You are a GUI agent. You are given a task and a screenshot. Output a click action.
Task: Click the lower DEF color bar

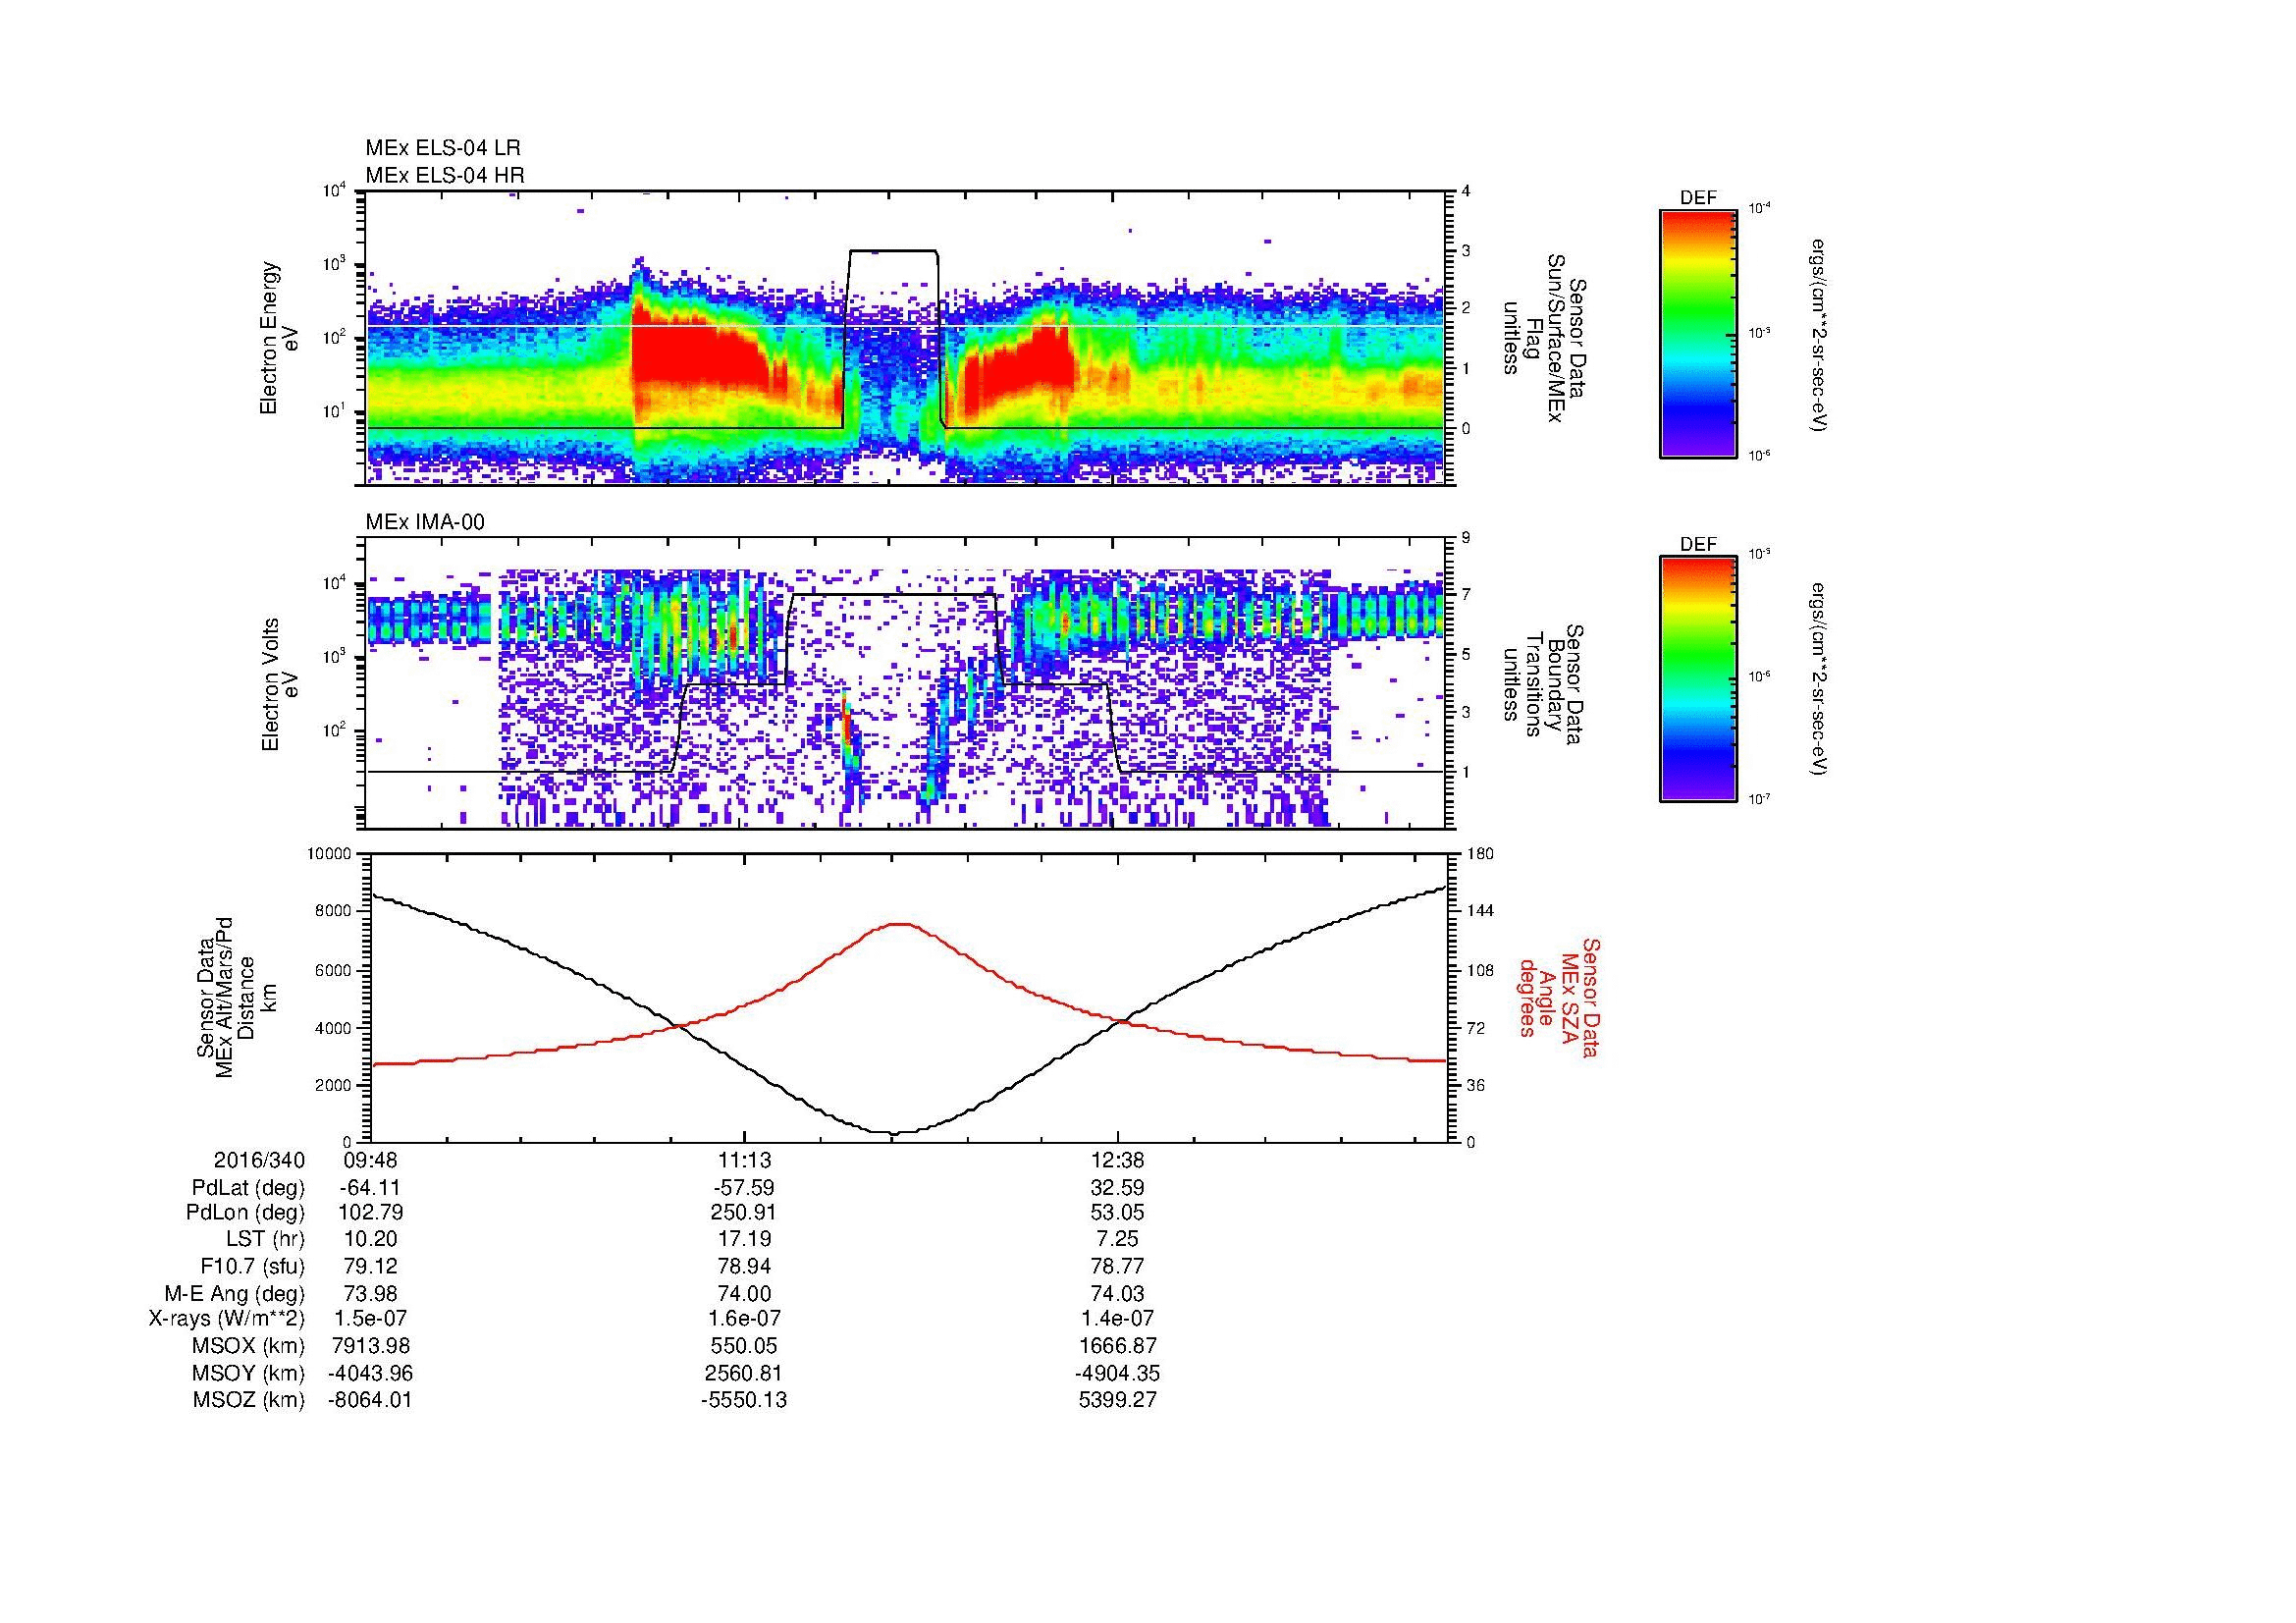click(x=1698, y=679)
